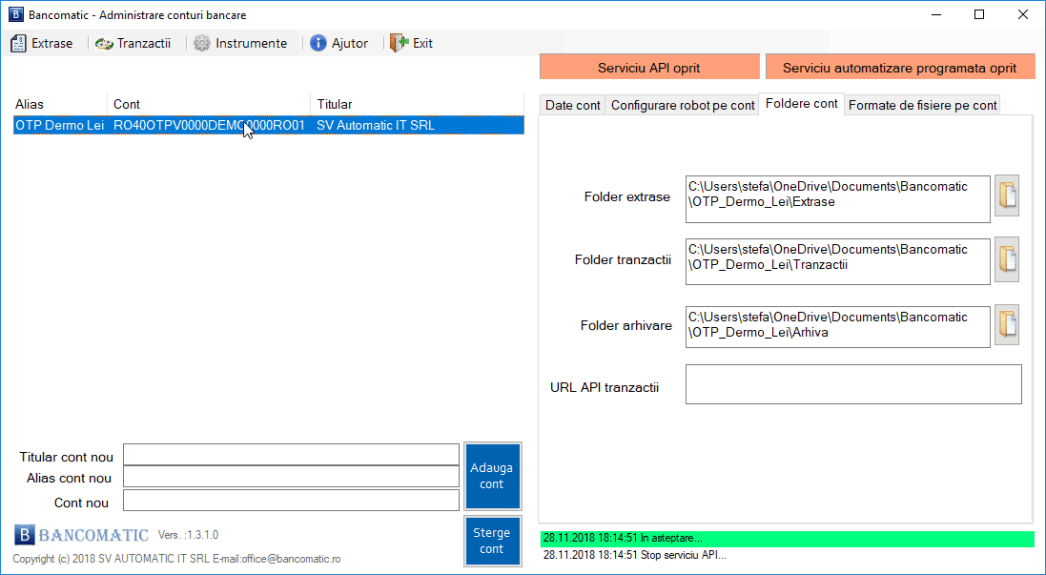Click account number RO40OTPV0000DEMO0000RO01
The width and height of the screenshot is (1046, 575).
click(209, 125)
